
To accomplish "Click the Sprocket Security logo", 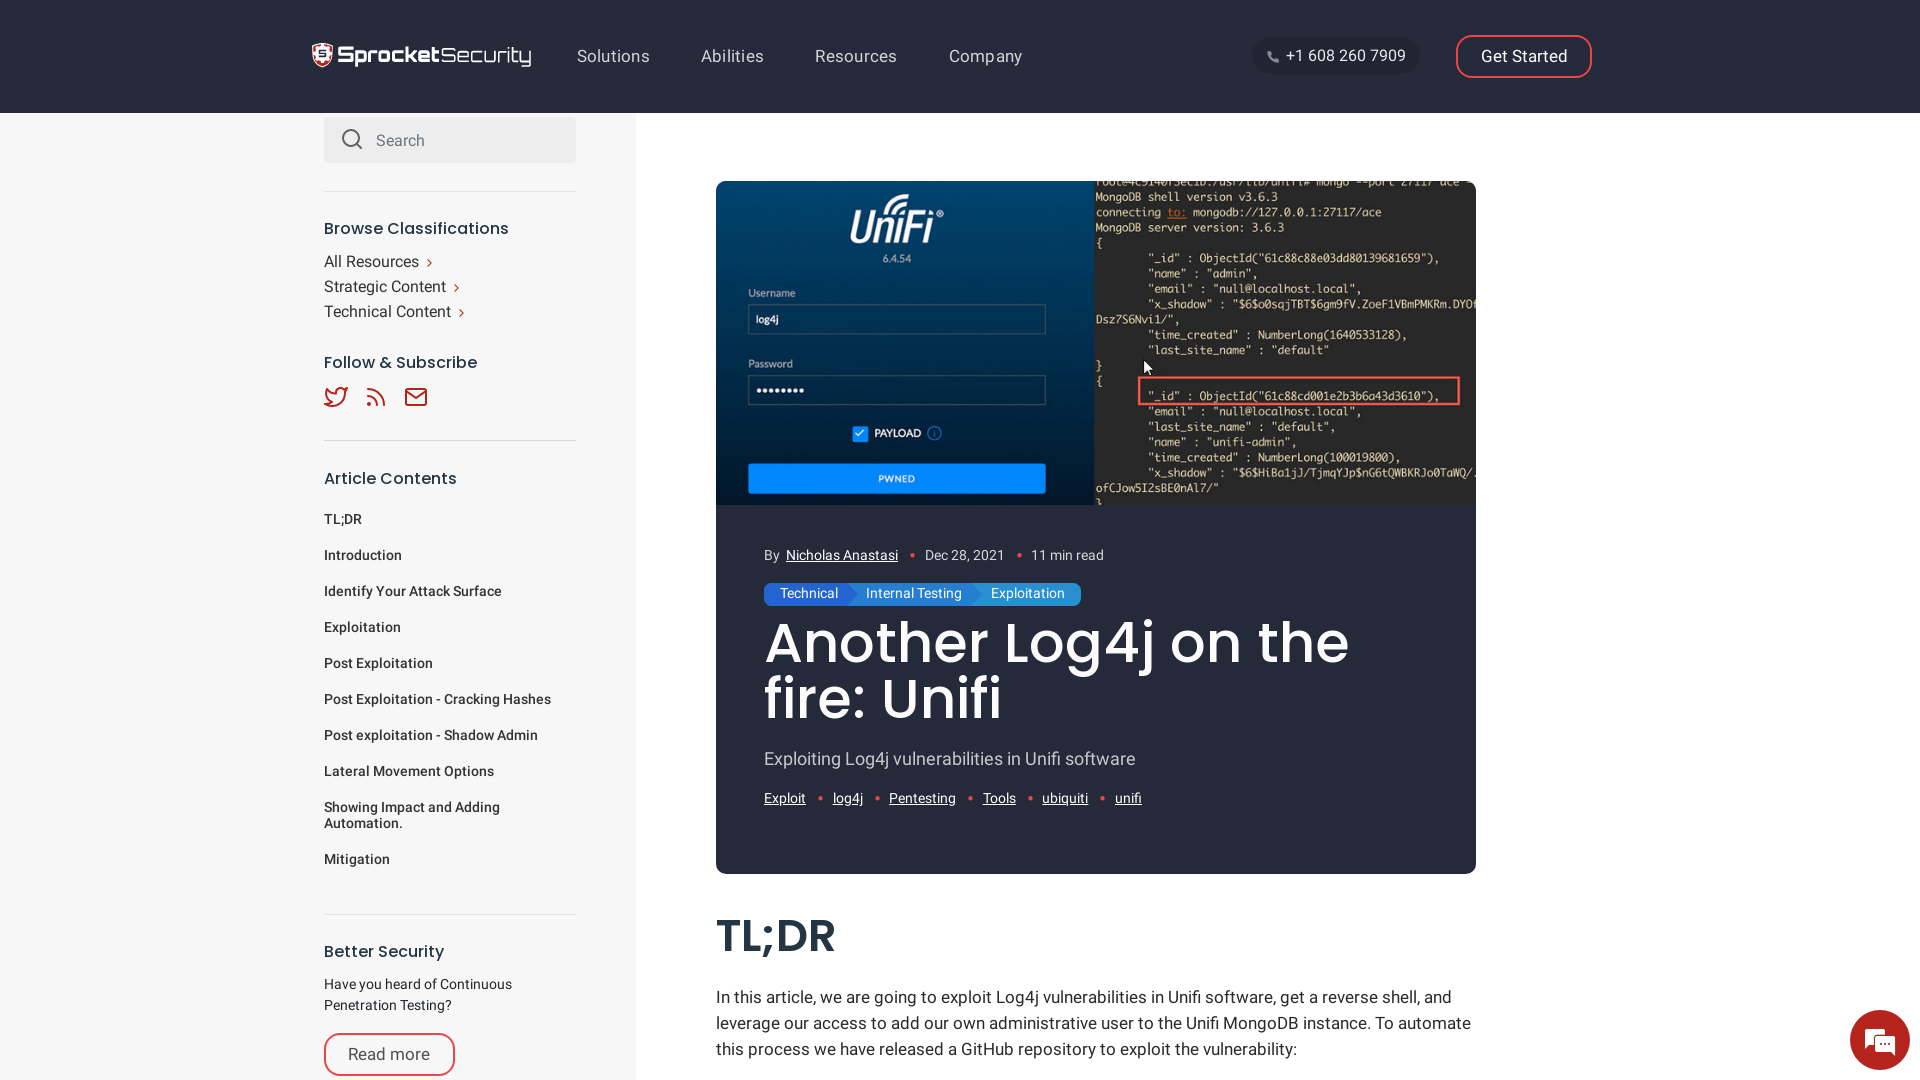I will click(421, 55).
